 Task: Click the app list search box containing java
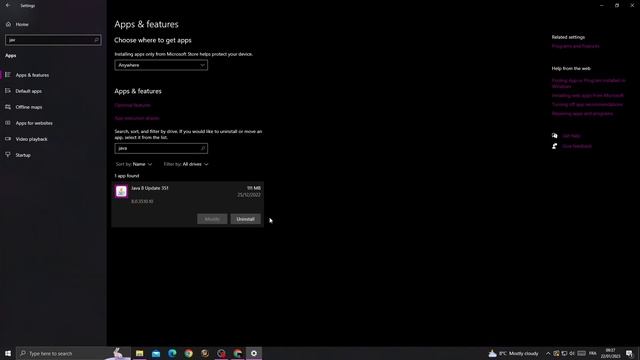click(161, 149)
